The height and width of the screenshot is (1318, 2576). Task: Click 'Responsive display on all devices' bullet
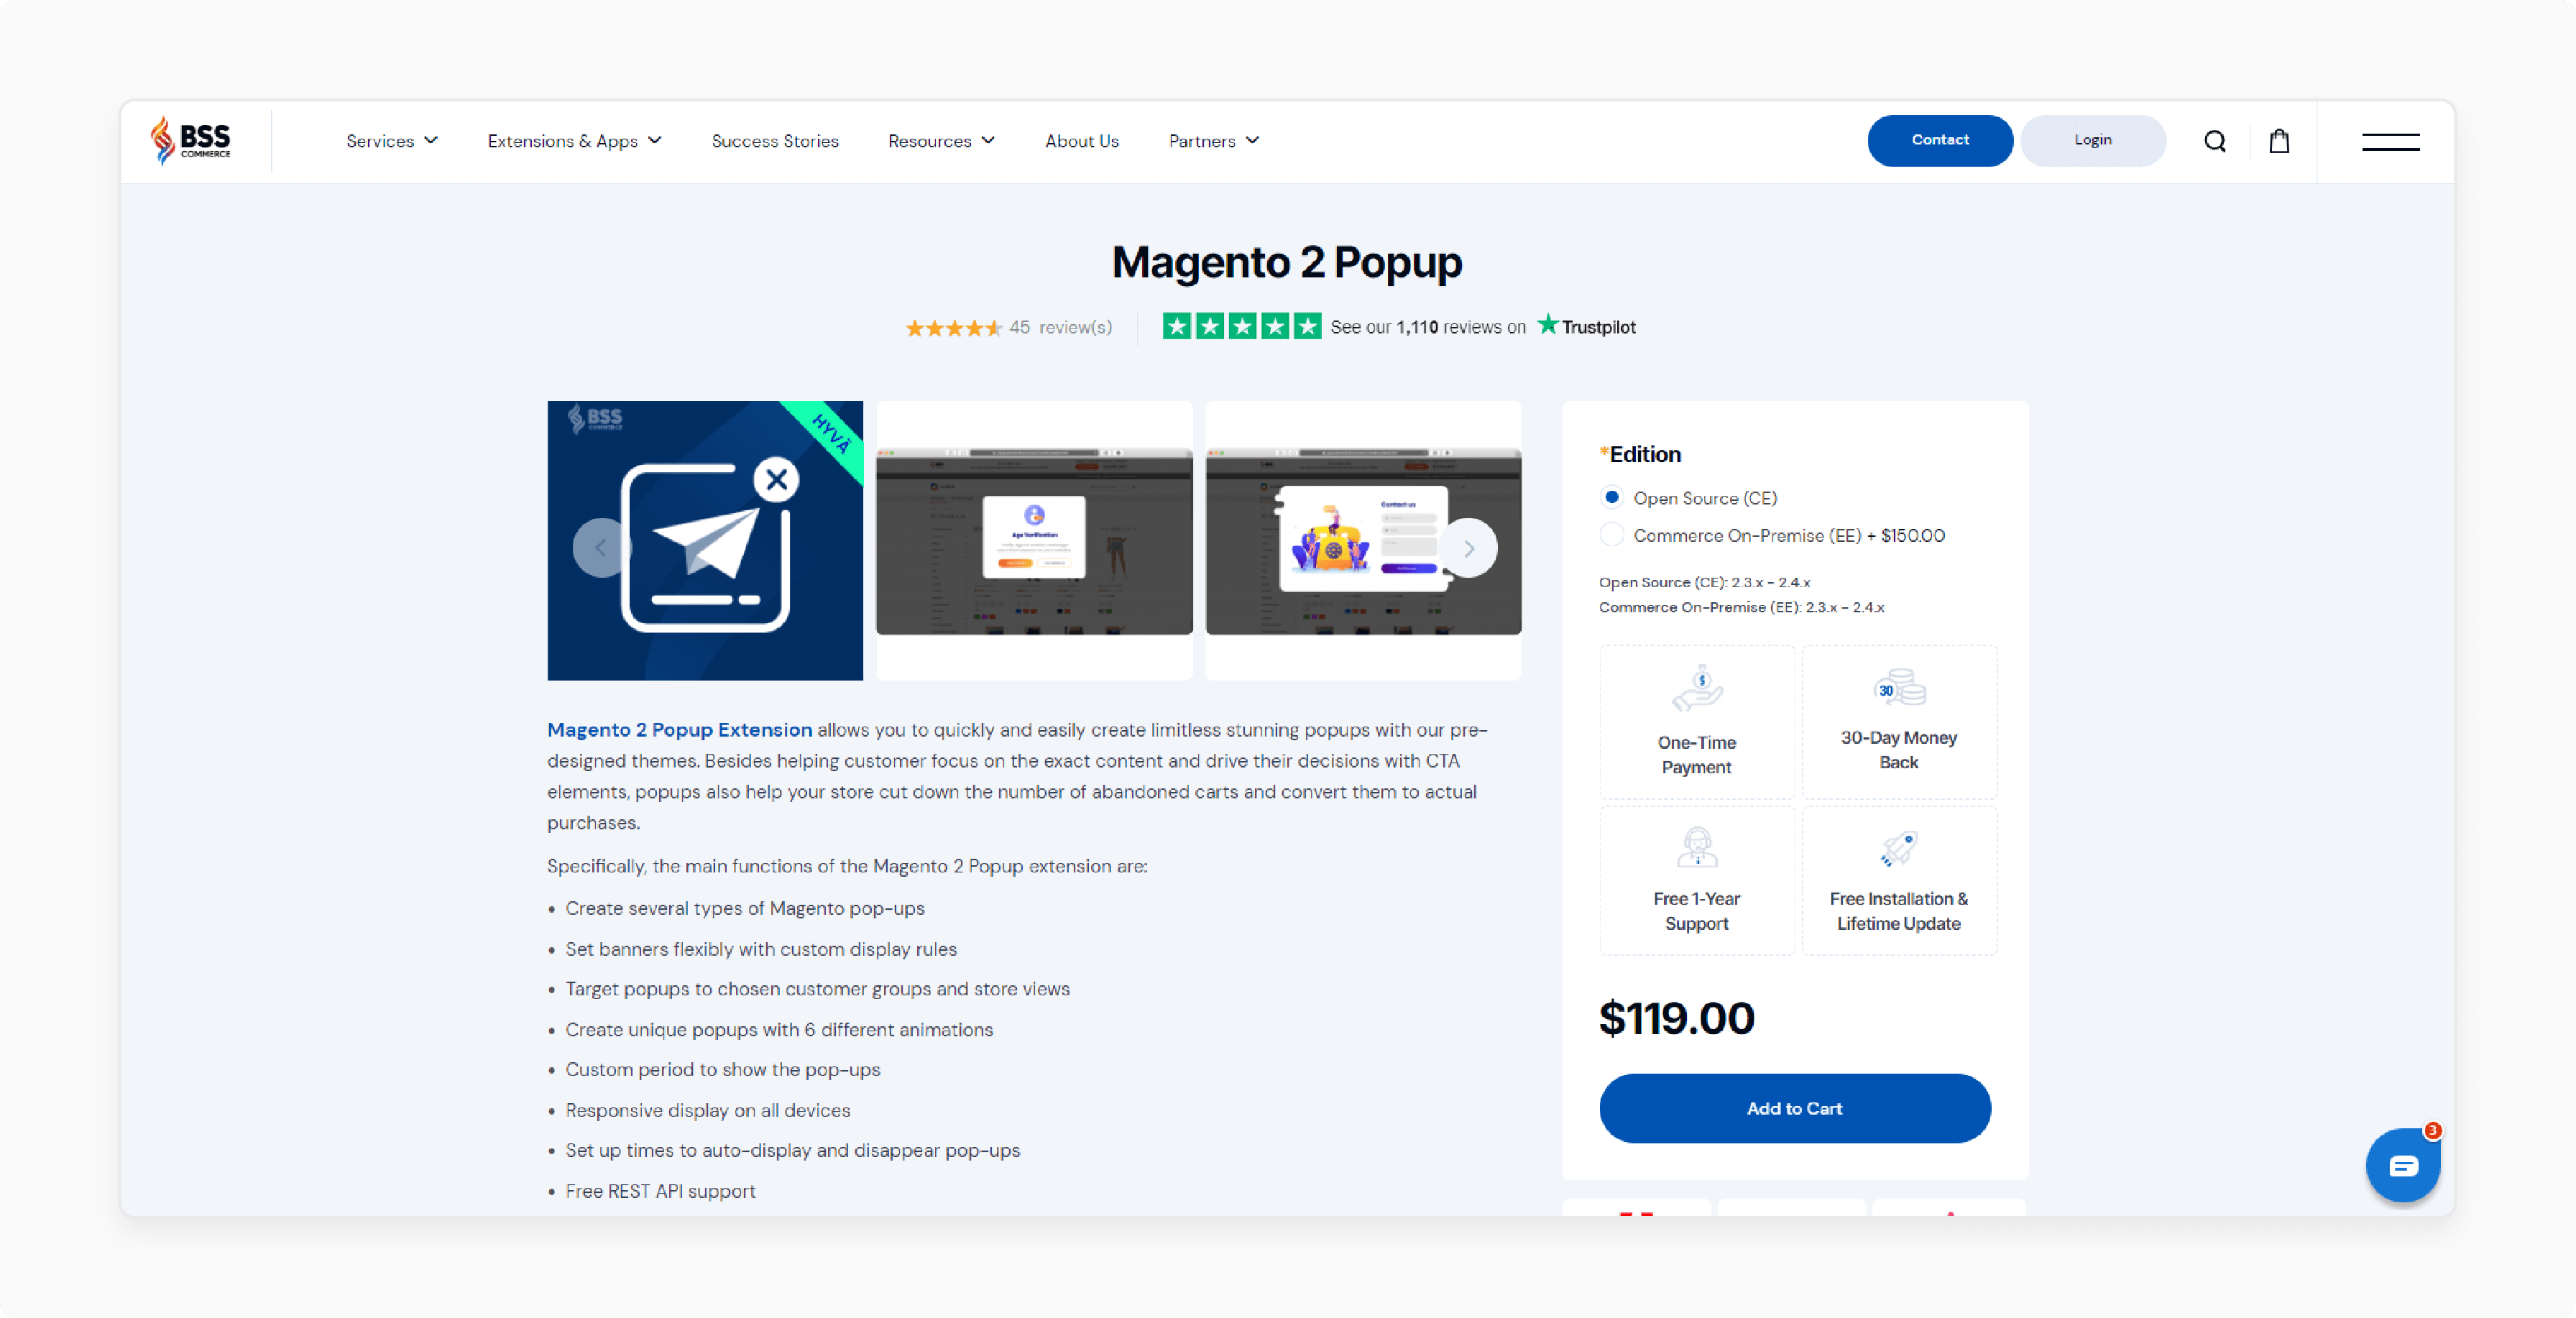[x=708, y=1110]
